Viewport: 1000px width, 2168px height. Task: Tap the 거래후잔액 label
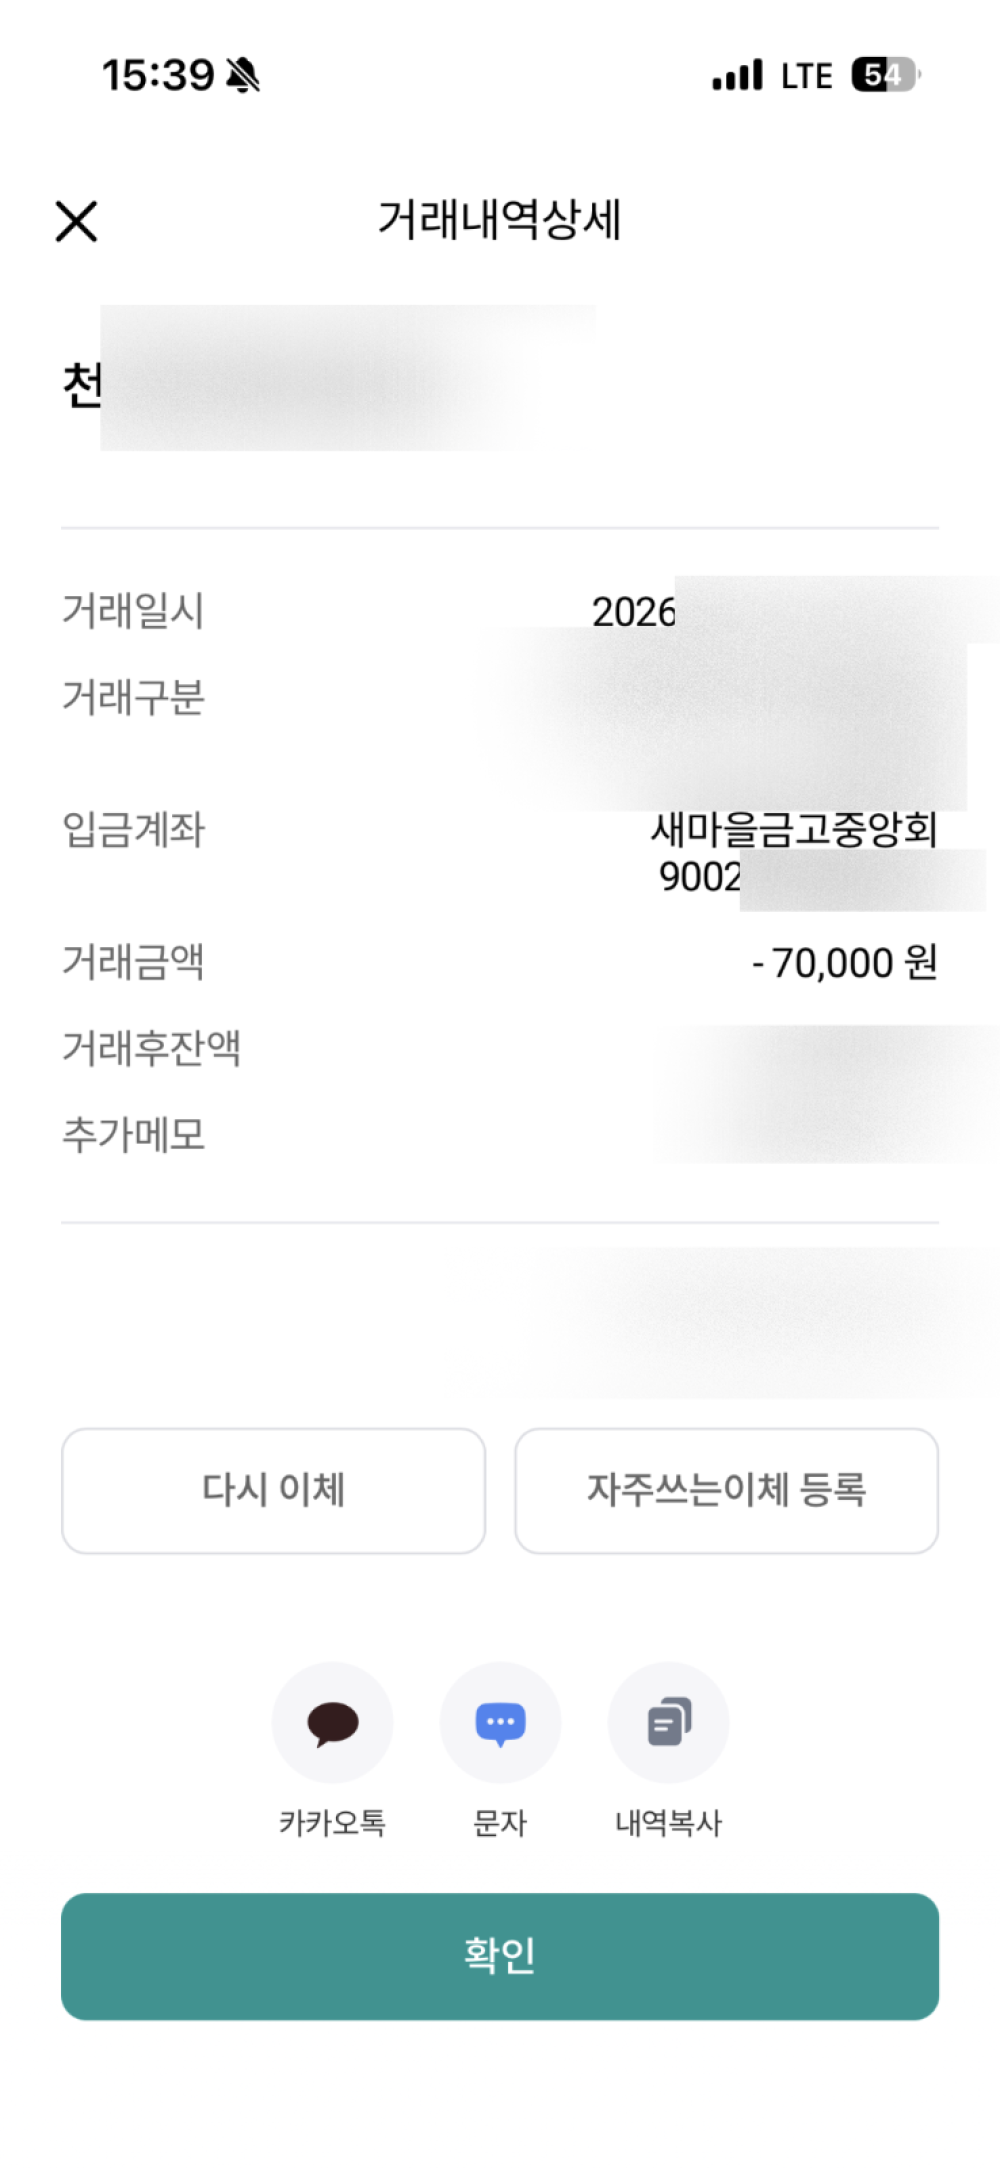(152, 1049)
